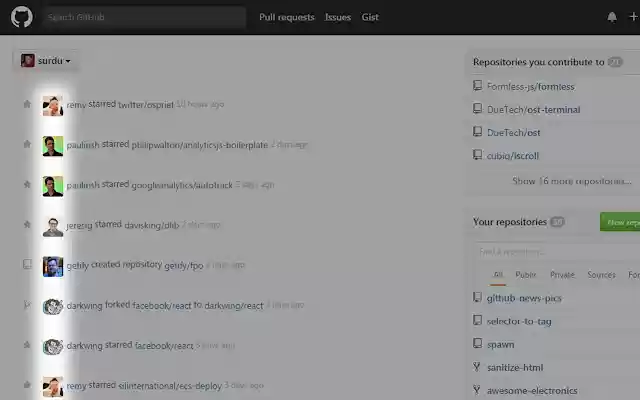Open geuis/fpo repository link
Image resolution: width=640 pixels, height=400 pixels.
point(184,266)
